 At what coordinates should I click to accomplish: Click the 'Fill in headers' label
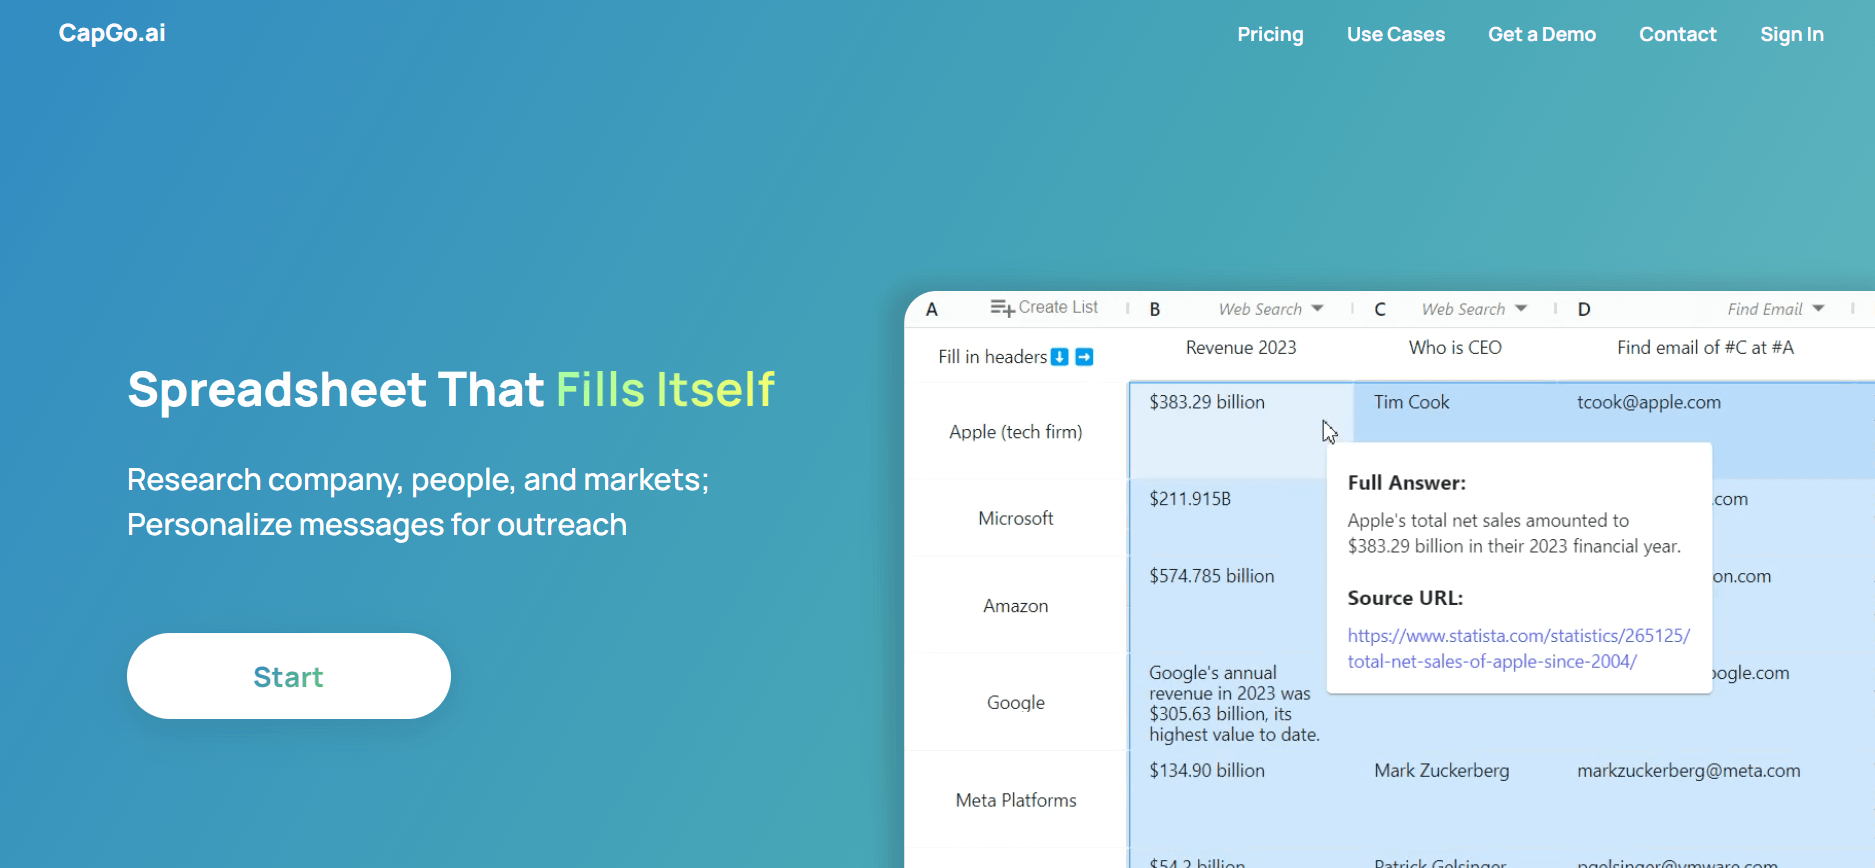[x=992, y=357]
